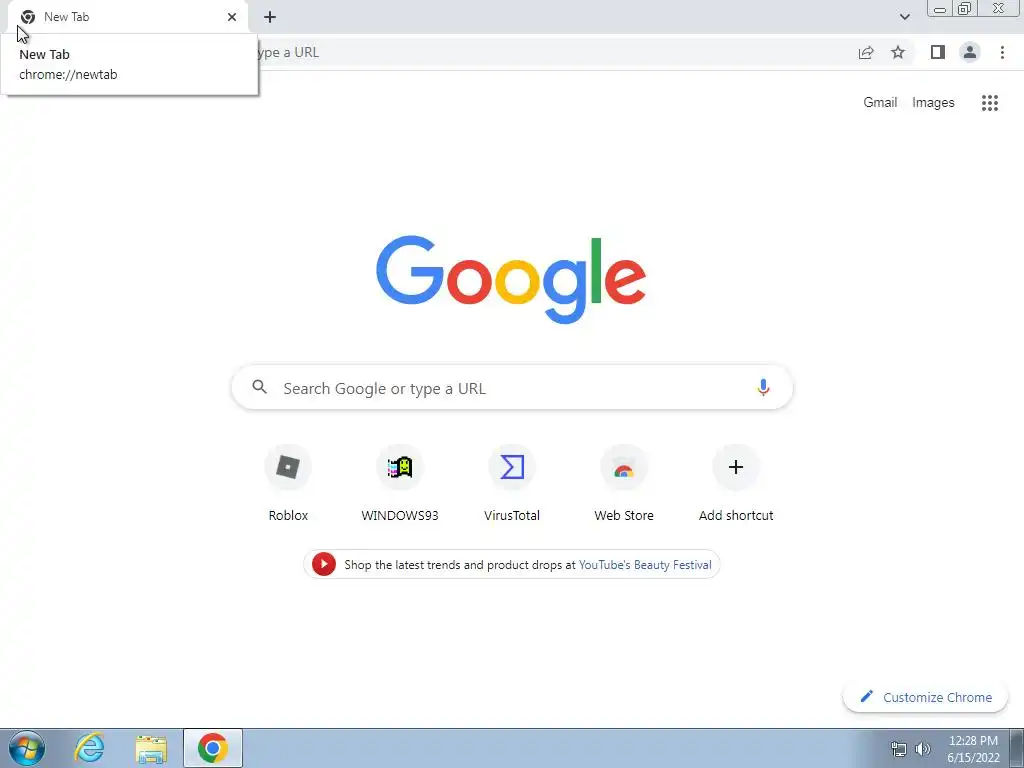Open YouTube's Beauty Festival link
This screenshot has height=768, width=1024.
coord(645,565)
